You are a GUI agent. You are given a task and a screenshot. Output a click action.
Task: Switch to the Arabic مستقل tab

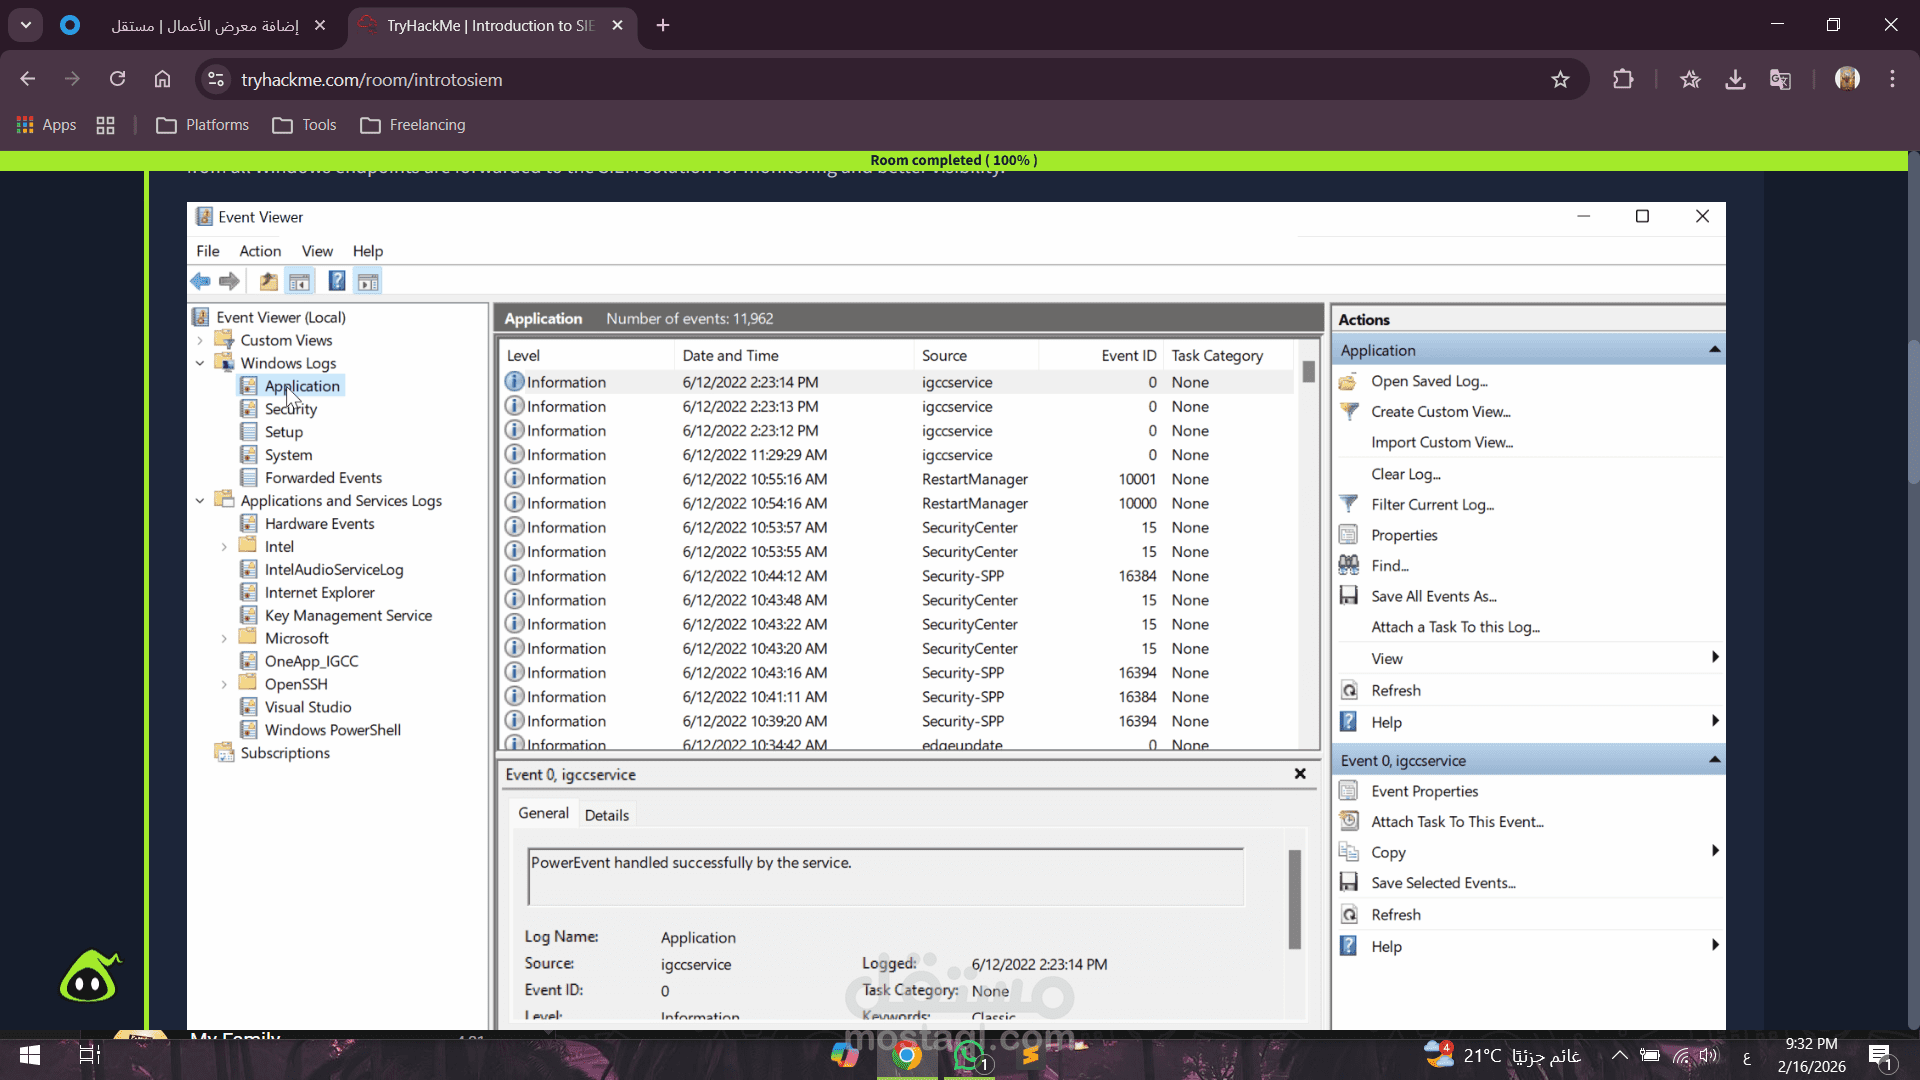[205, 25]
